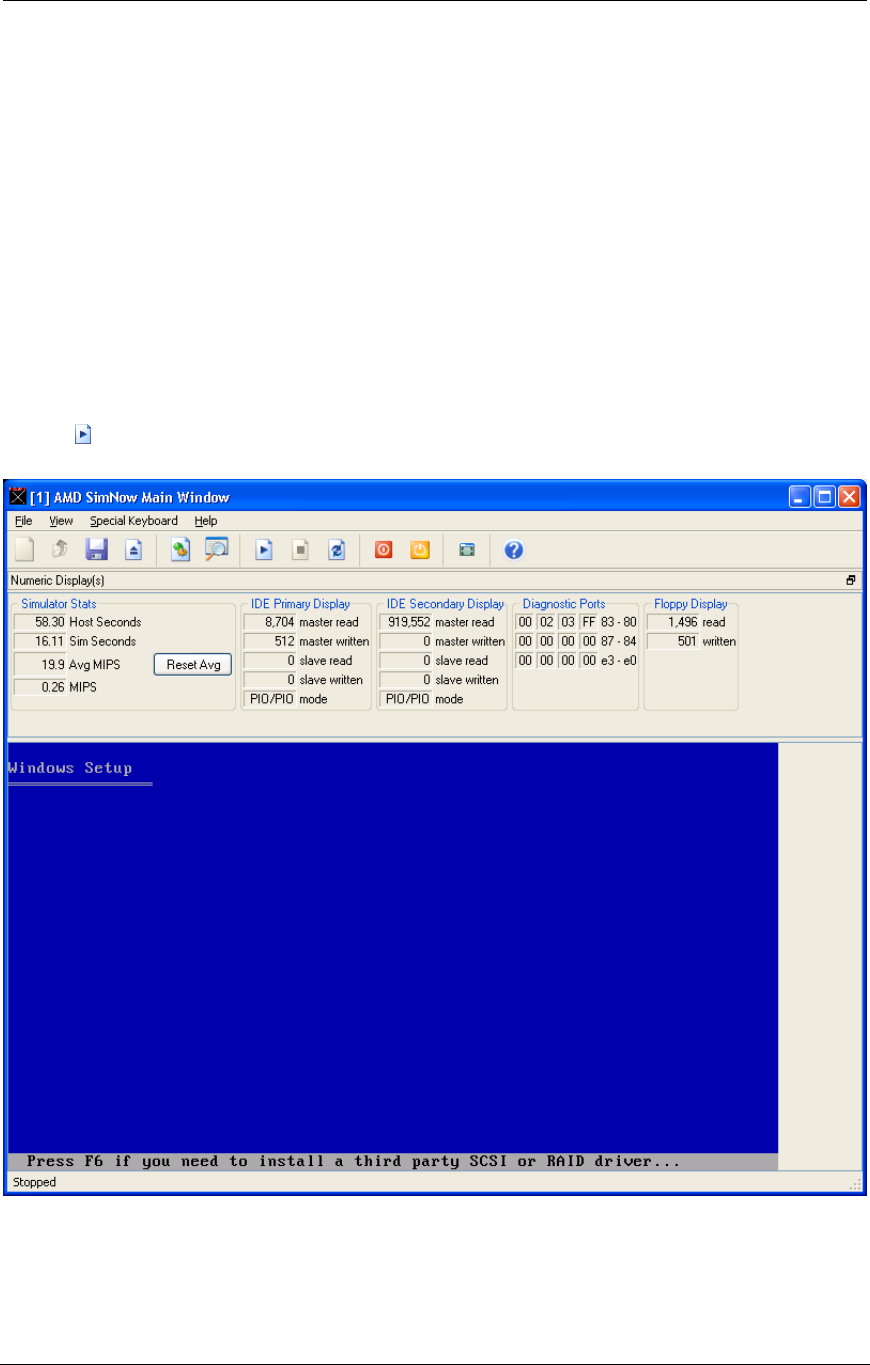Click the blank new document toolbar icon
This screenshot has width=870, height=1365.
25,550
